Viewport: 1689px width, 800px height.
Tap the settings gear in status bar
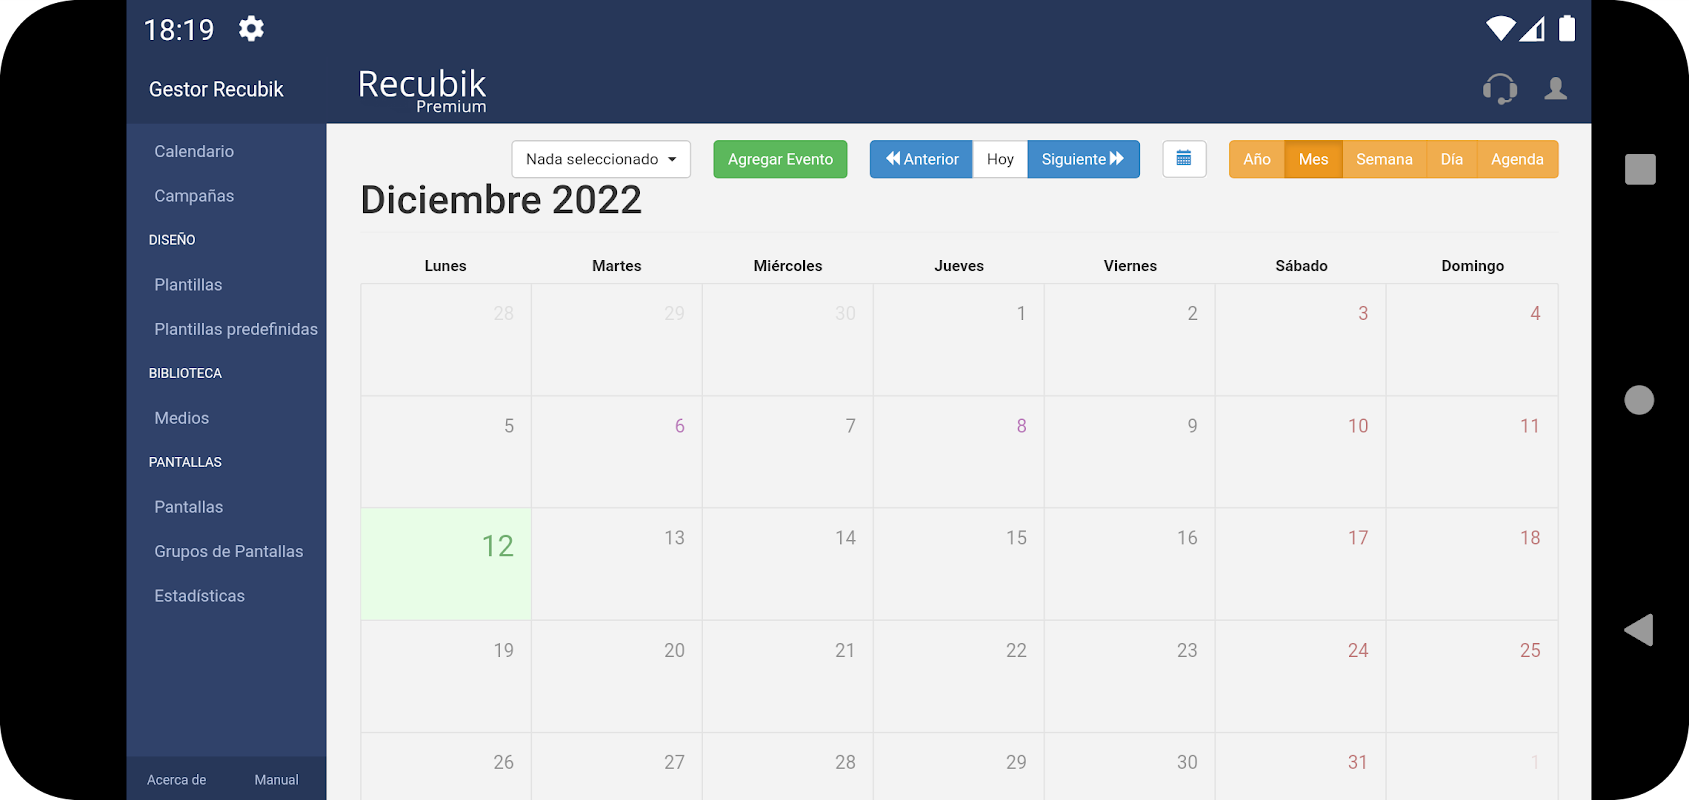[251, 29]
